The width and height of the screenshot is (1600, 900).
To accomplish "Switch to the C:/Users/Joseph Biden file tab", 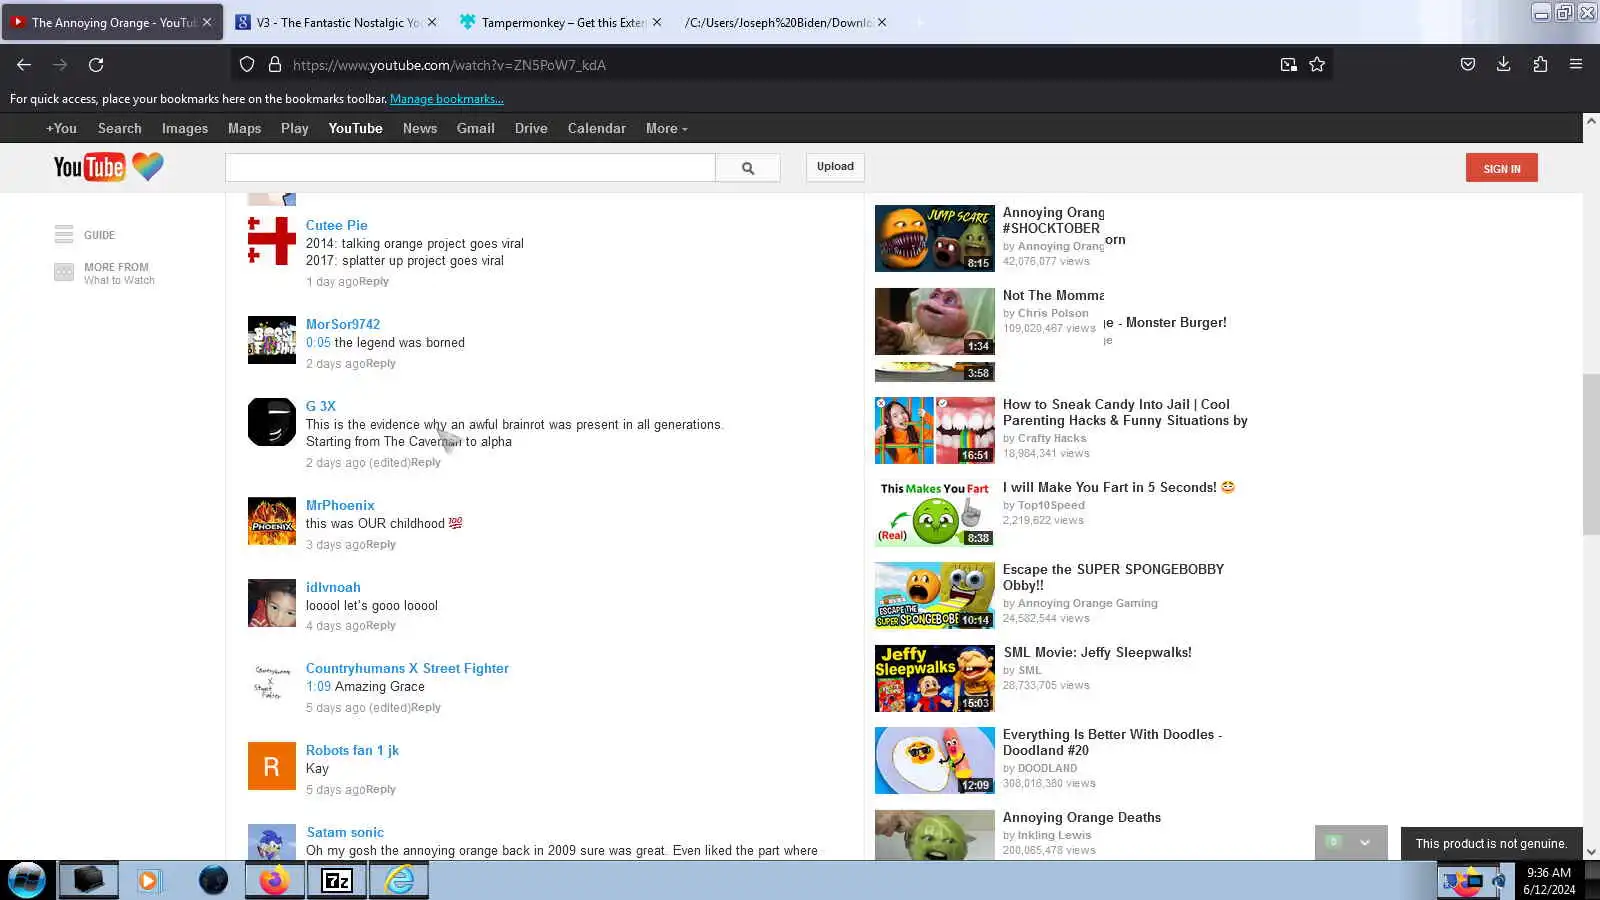I will 785,22.
